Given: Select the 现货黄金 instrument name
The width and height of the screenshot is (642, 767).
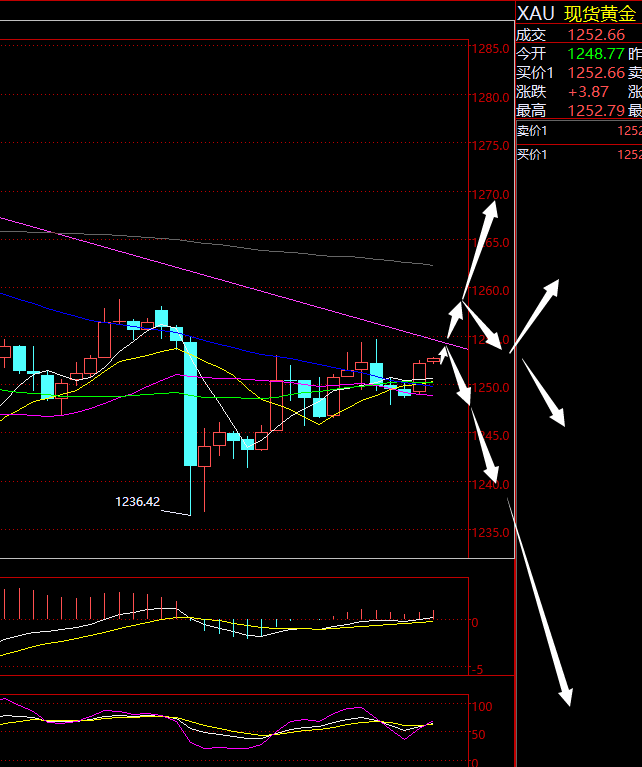Looking at the screenshot, I should pyautogui.click(x=600, y=14).
